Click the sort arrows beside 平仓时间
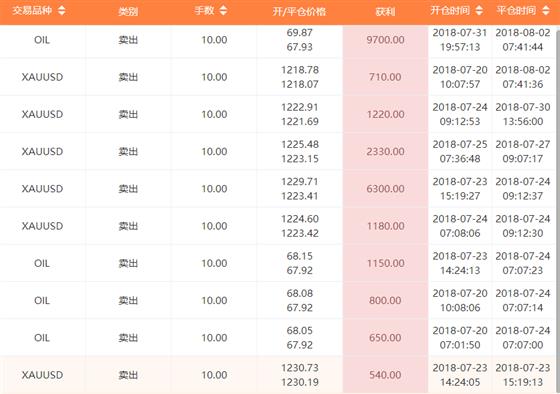 (546, 10)
